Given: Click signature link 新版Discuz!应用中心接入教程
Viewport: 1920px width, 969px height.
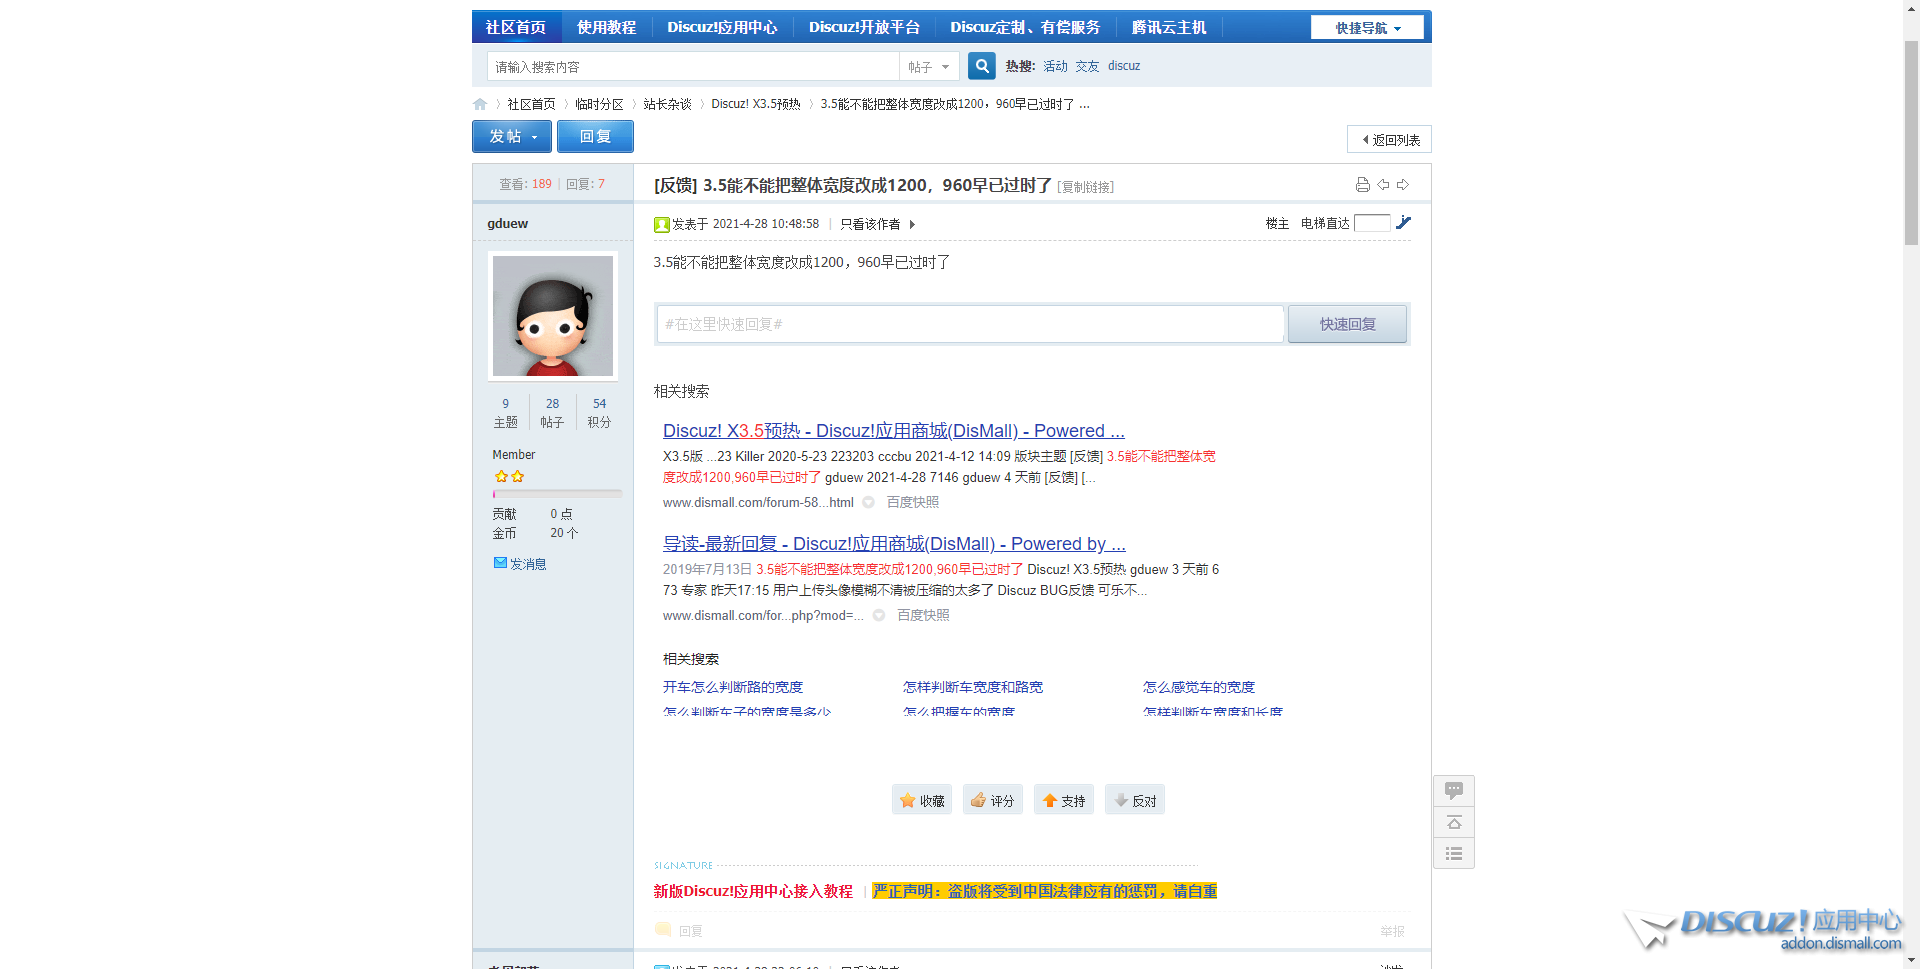Looking at the screenshot, I should (x=753, y=891).
